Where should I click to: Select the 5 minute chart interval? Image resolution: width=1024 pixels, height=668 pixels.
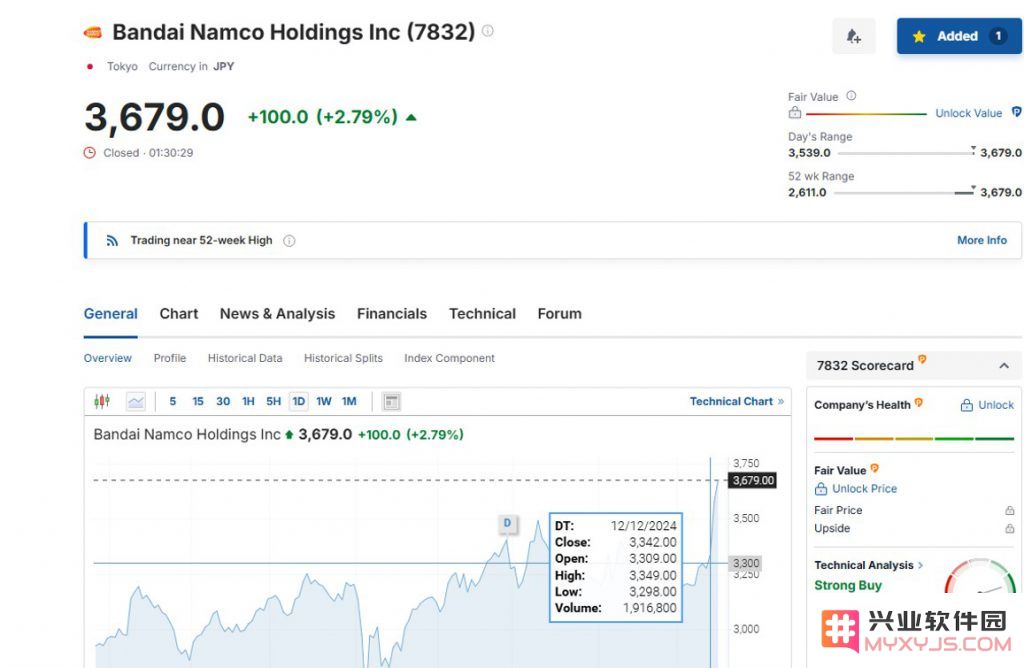[x=172, y=402]
